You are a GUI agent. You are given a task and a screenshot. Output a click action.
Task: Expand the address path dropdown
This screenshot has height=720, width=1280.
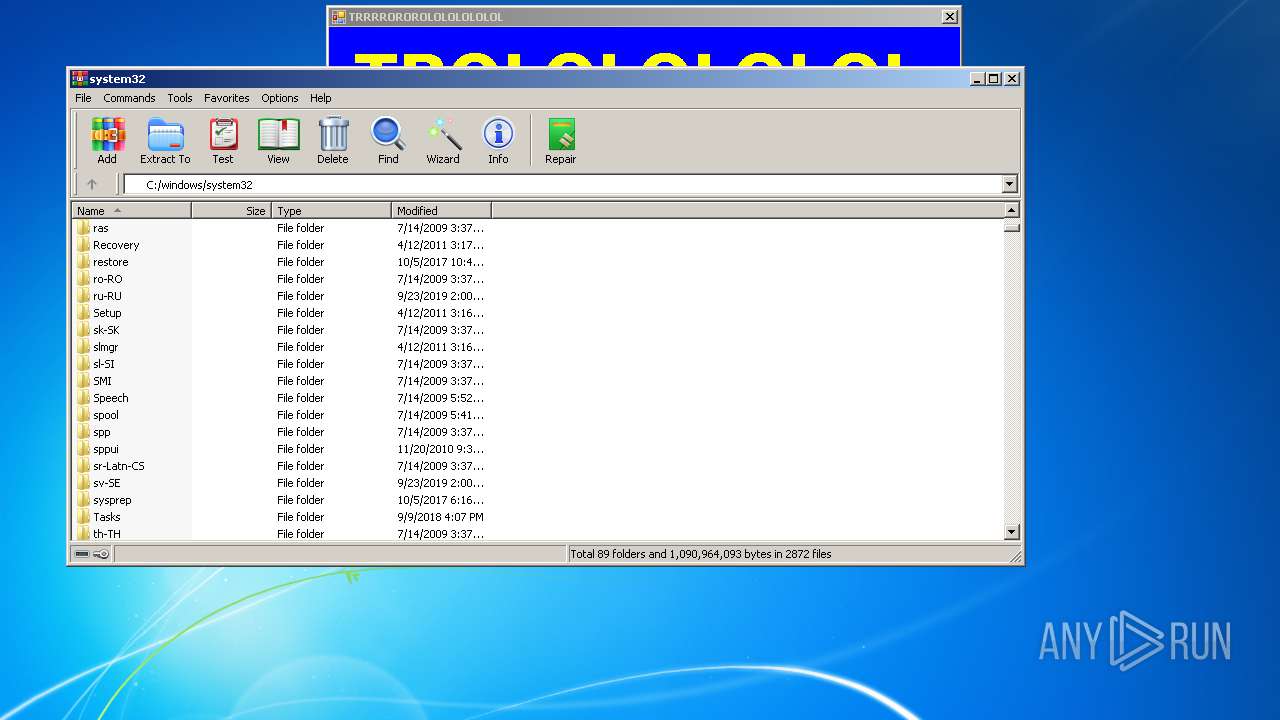[x=1009, y=184]
